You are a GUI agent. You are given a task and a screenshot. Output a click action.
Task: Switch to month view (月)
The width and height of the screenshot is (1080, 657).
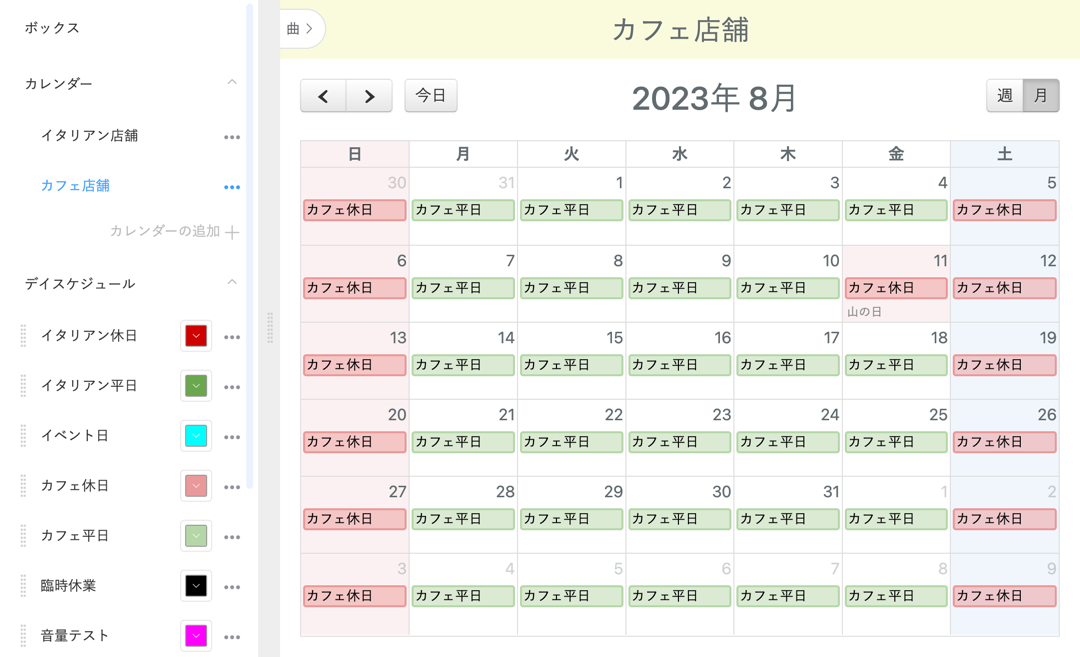coord(1041,96)
